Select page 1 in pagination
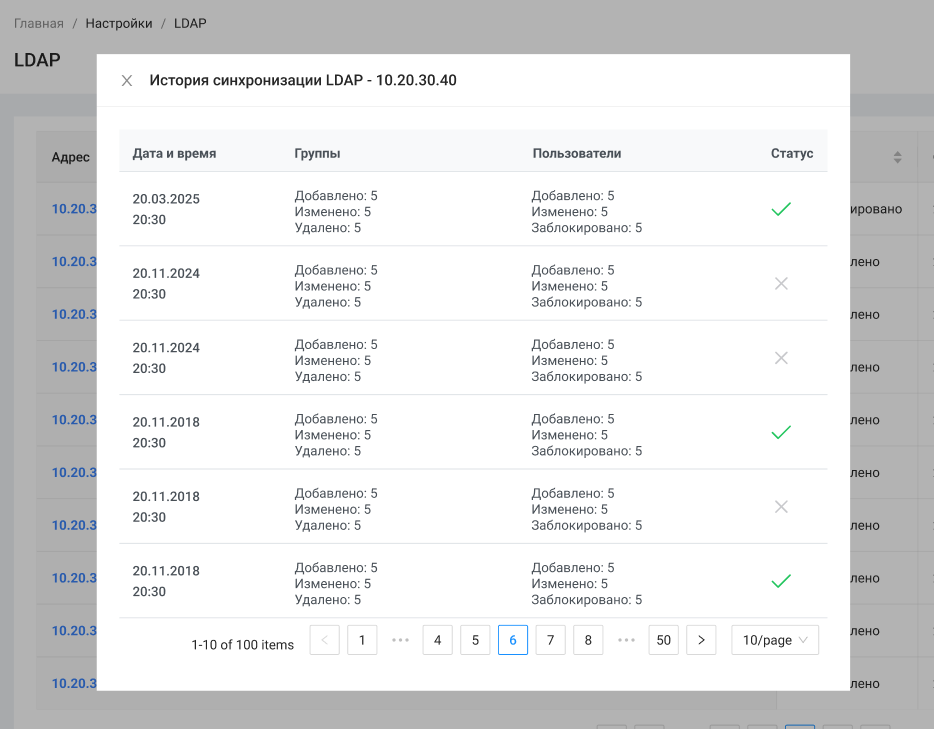934x729 pixels. pos(362,640)
